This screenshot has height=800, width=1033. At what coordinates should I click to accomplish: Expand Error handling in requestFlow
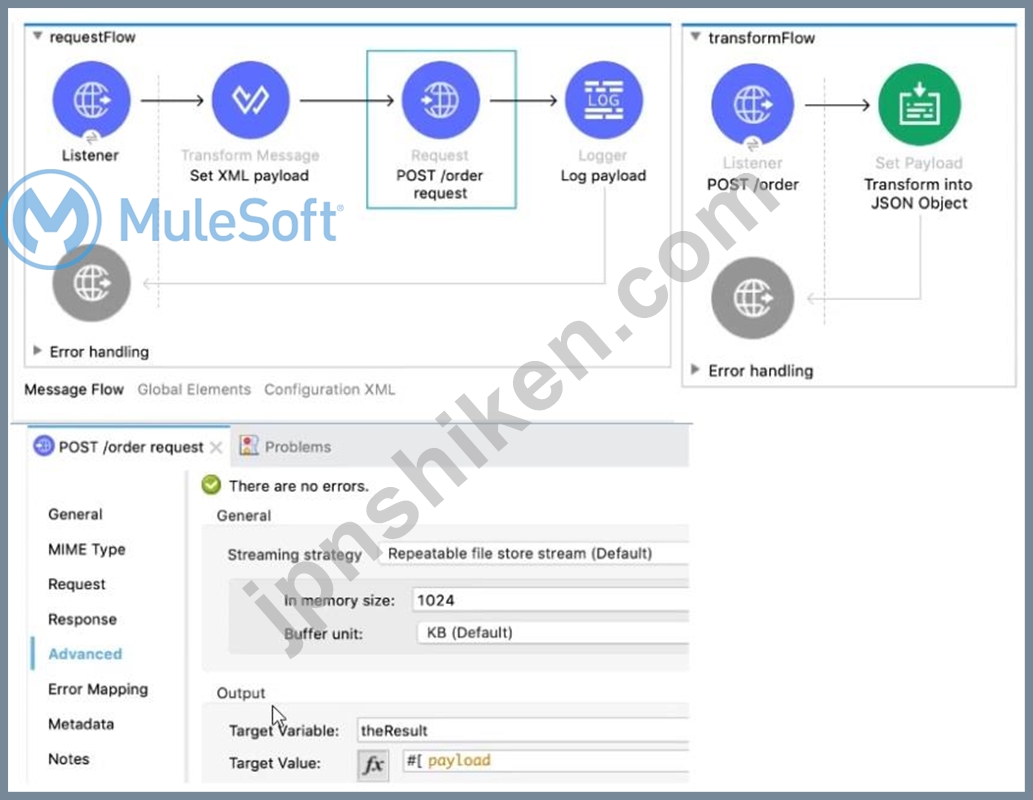38,351
